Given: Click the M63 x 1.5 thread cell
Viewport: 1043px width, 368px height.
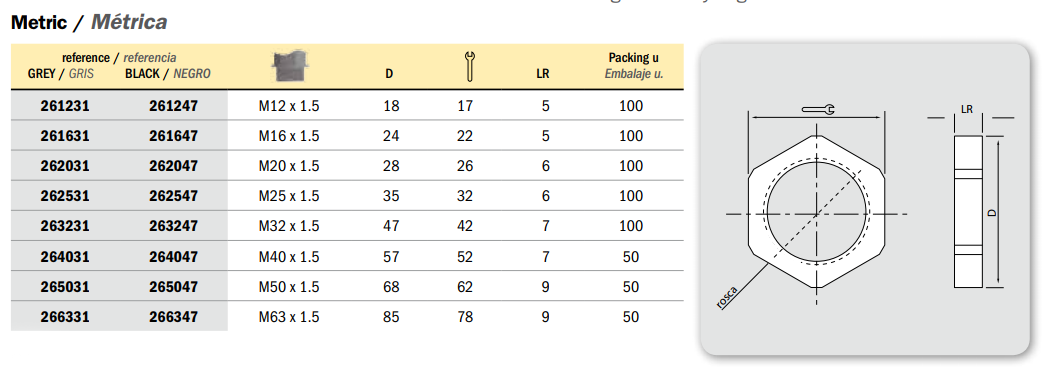Looking at the screenshot, I should click(x=289, y=317).
